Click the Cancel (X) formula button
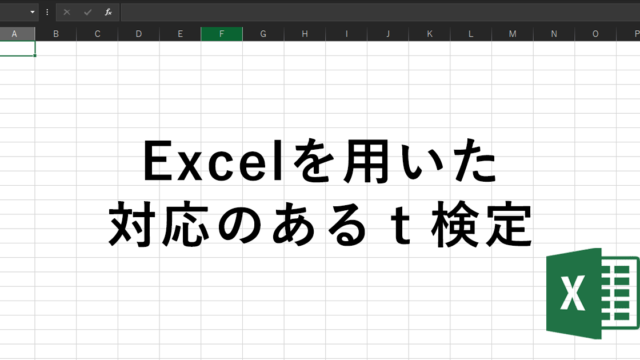Viewport: 640px width, 360px height. tap(67, 12)
